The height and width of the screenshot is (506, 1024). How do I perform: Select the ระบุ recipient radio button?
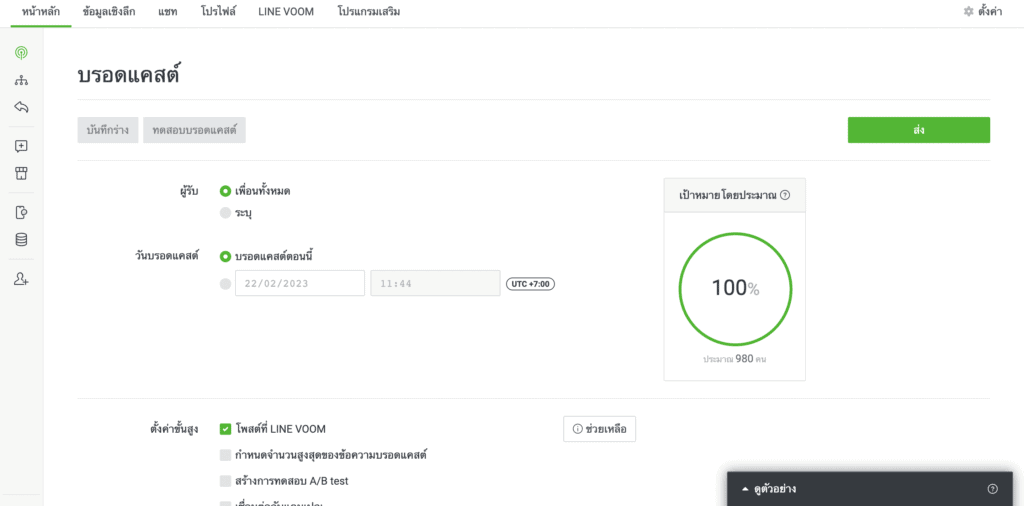pos(225,213)
